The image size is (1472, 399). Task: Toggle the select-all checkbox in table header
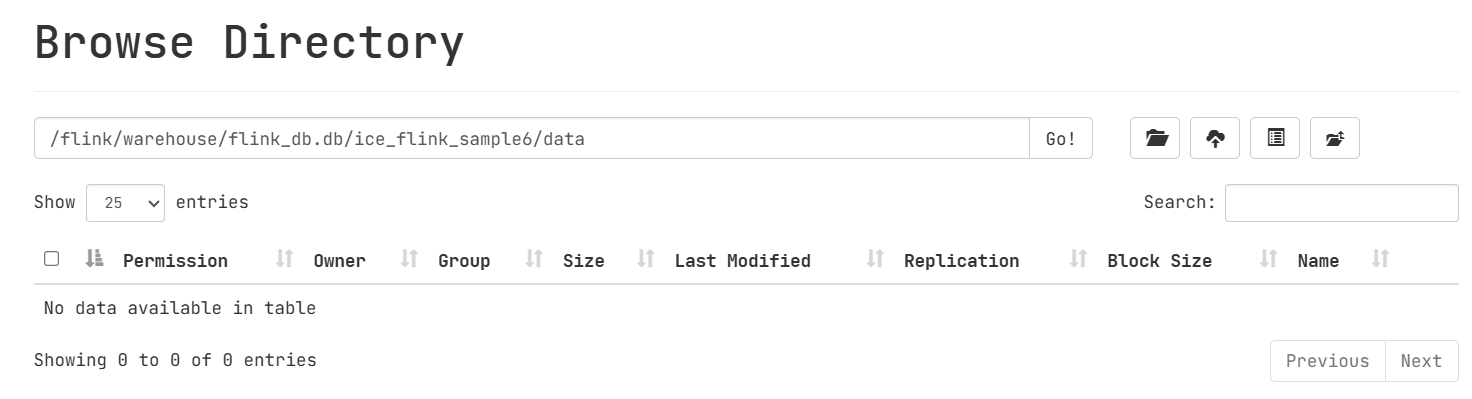(51, 259)
